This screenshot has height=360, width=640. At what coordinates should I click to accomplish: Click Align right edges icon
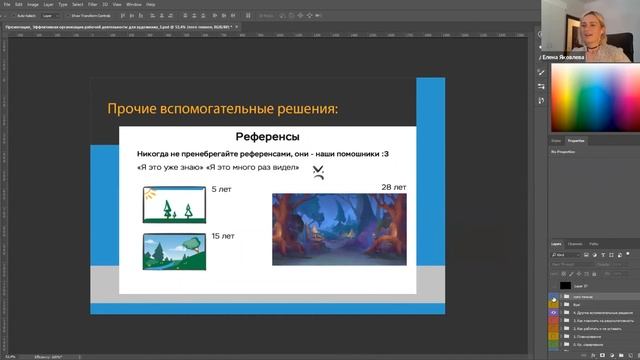[x=171, y=16]
